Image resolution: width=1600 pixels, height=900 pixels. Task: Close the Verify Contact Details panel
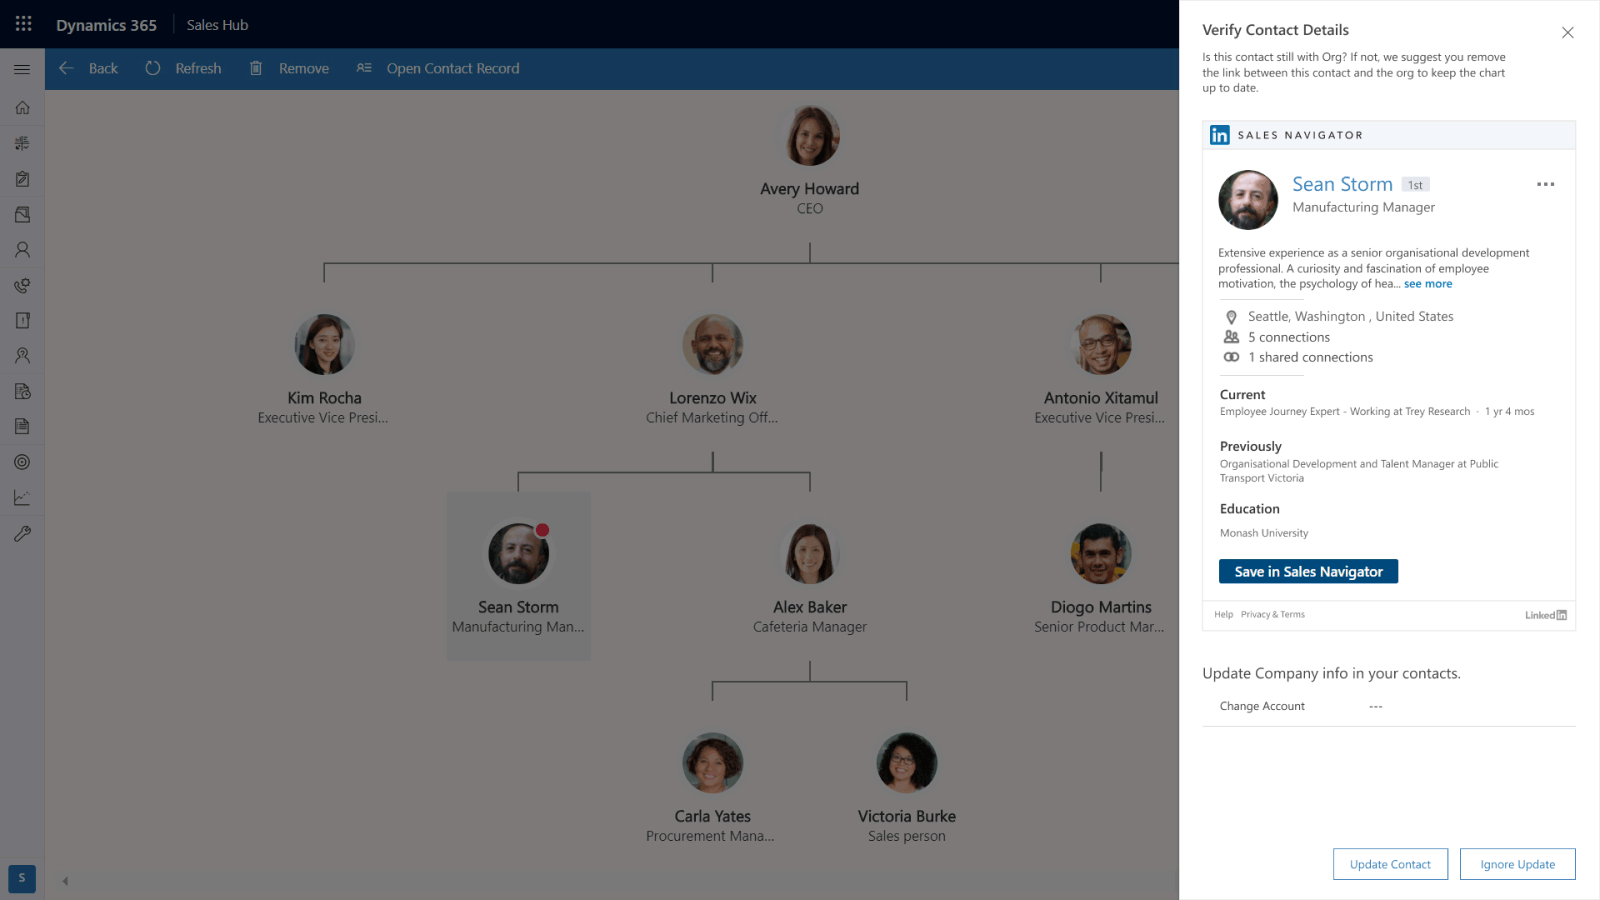tap(1567, 32)
